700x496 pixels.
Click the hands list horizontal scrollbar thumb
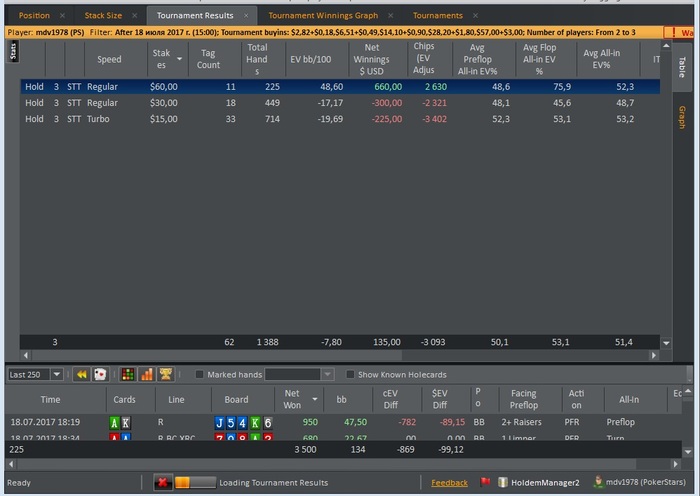click(326, 464)
